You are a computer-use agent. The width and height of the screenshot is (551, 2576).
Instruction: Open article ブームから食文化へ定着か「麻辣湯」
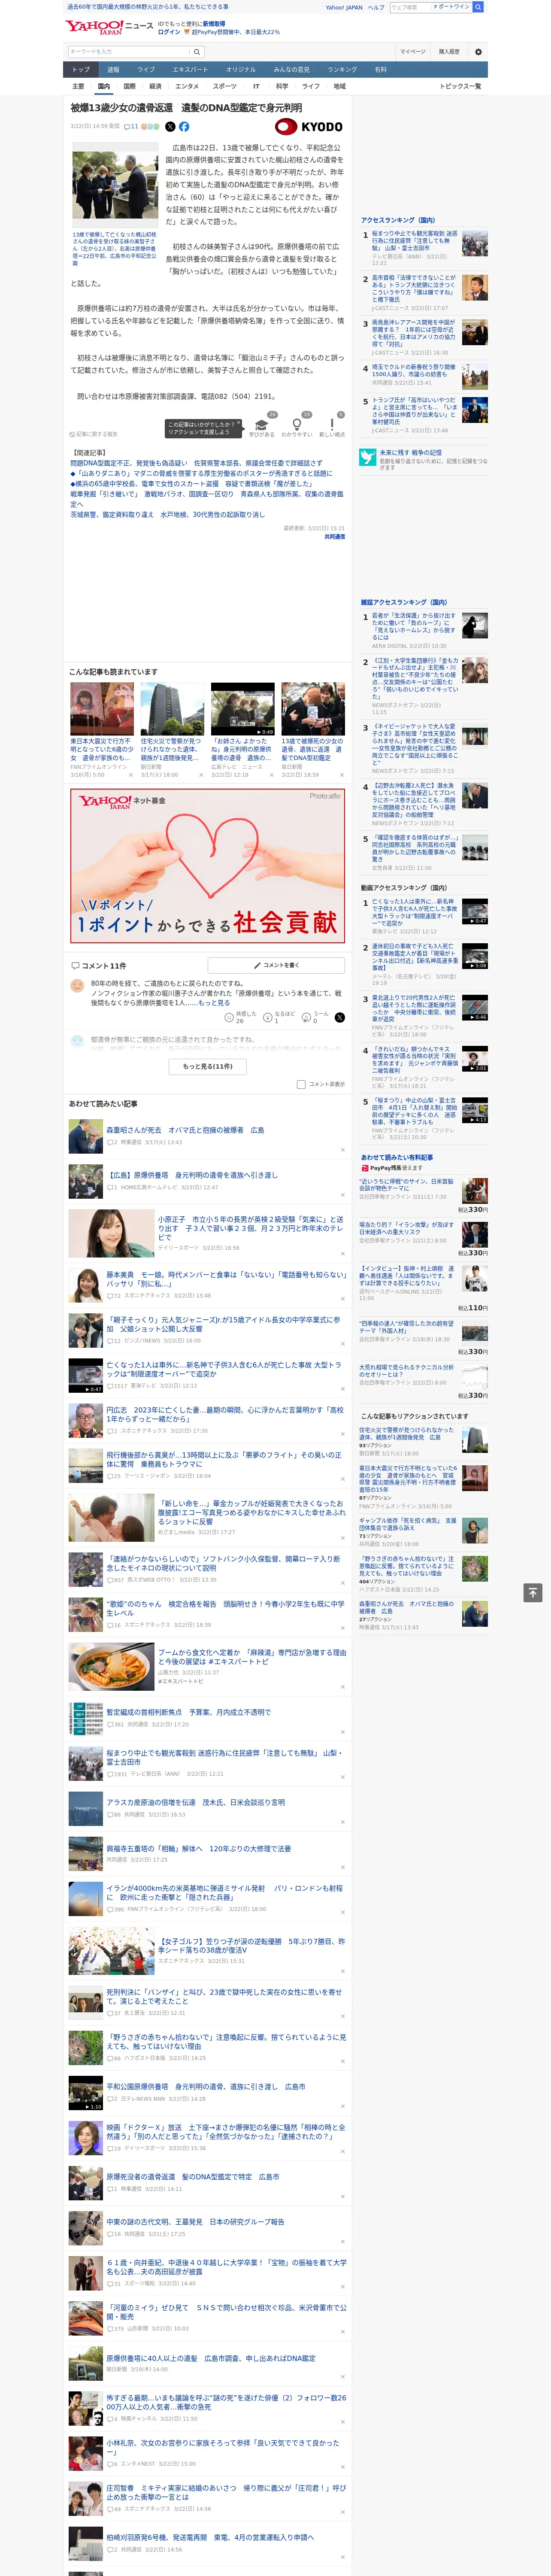pos(252,1656)
